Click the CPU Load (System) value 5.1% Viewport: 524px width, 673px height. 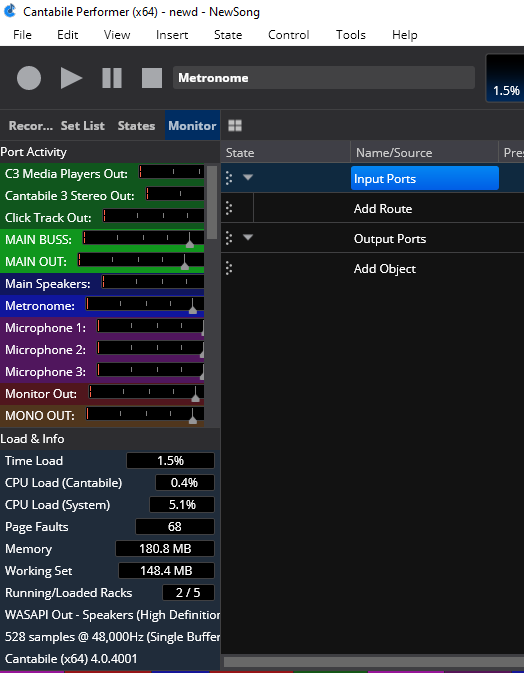(182, 505)
